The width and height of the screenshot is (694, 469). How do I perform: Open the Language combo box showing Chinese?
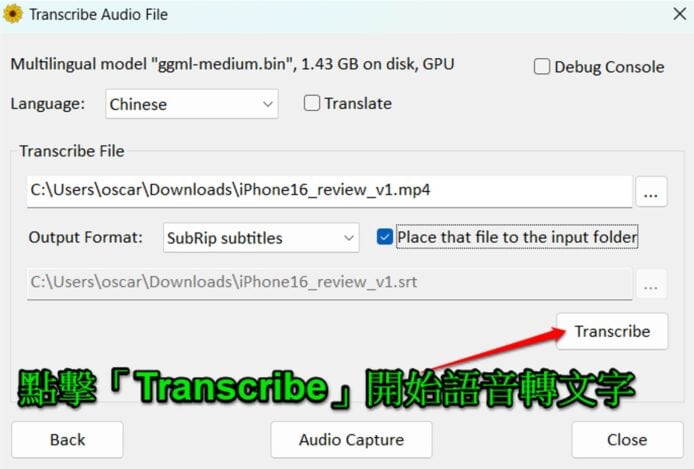[x=192, y=104]
